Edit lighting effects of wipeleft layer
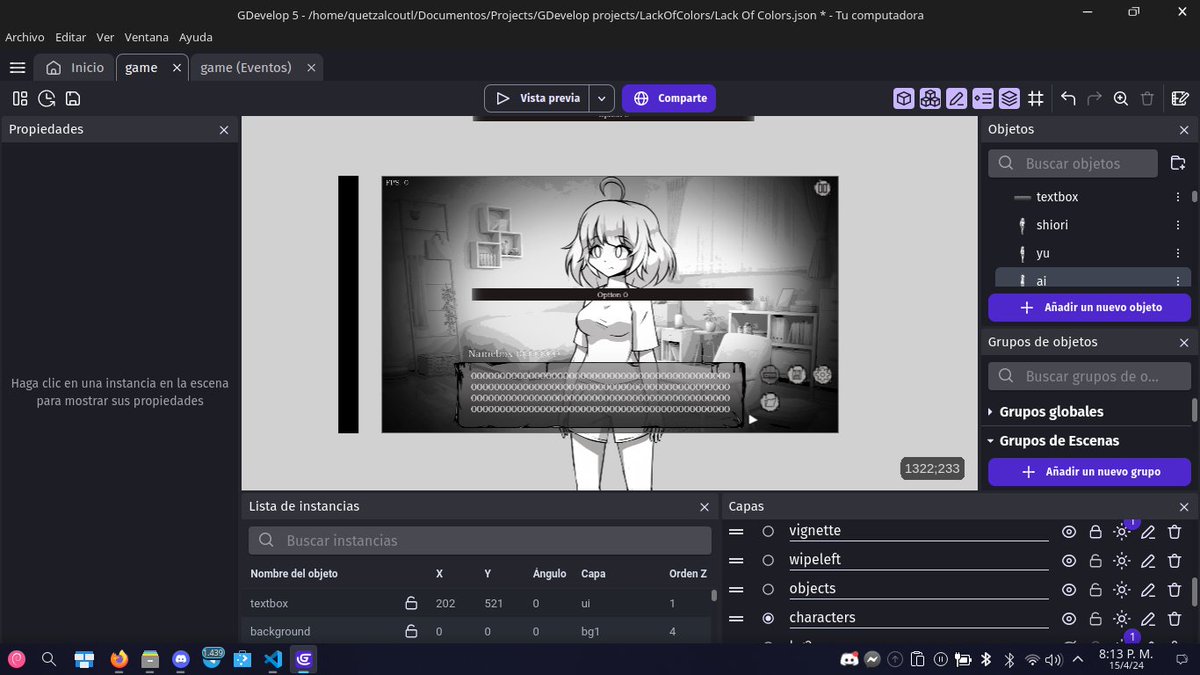The height and width of the screenshot is (675, 1200). click(1122, 560)
